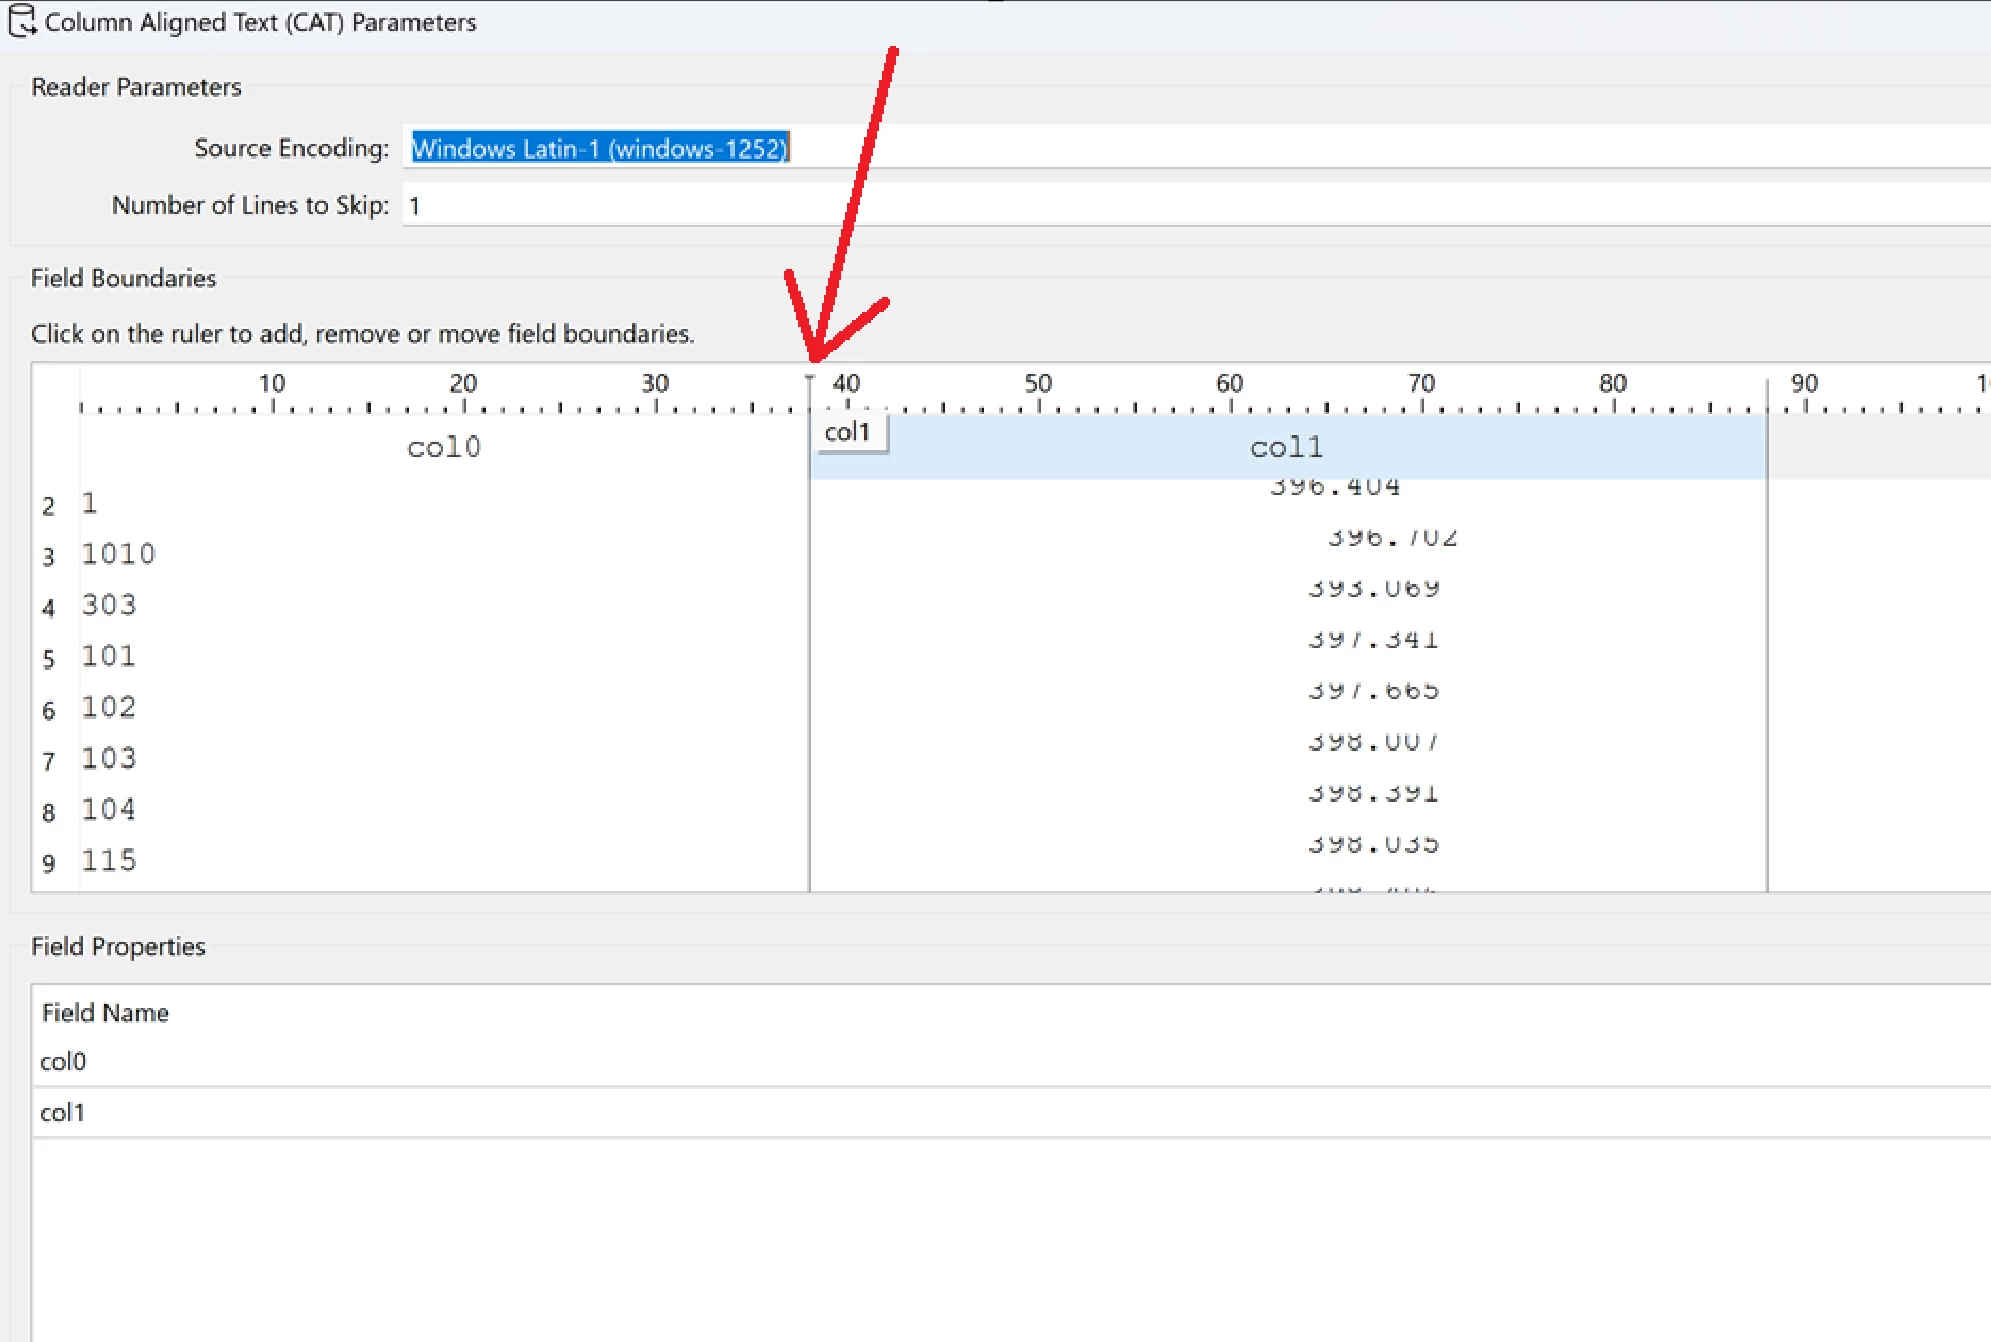This screenshot has height=1342, width=1991.
Task: Click the ruler at the 70 mark
Action: pyautogui.click(x=1422, y=404)
